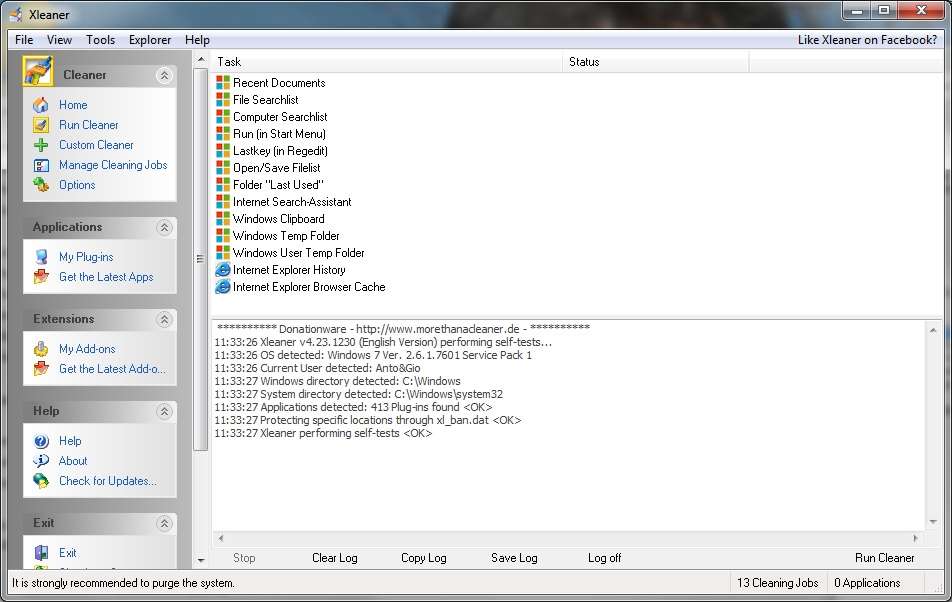Image resolution: width=952 pixels, height=602 pixels.
Task: Click the Check for Updates... link text
Action: tap(107, 481)
